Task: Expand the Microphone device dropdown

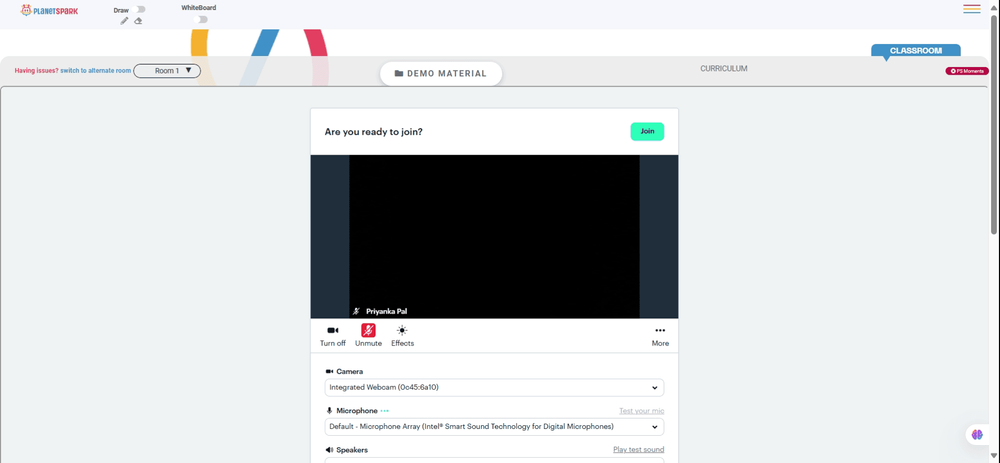Action: (x=494, y=427)
